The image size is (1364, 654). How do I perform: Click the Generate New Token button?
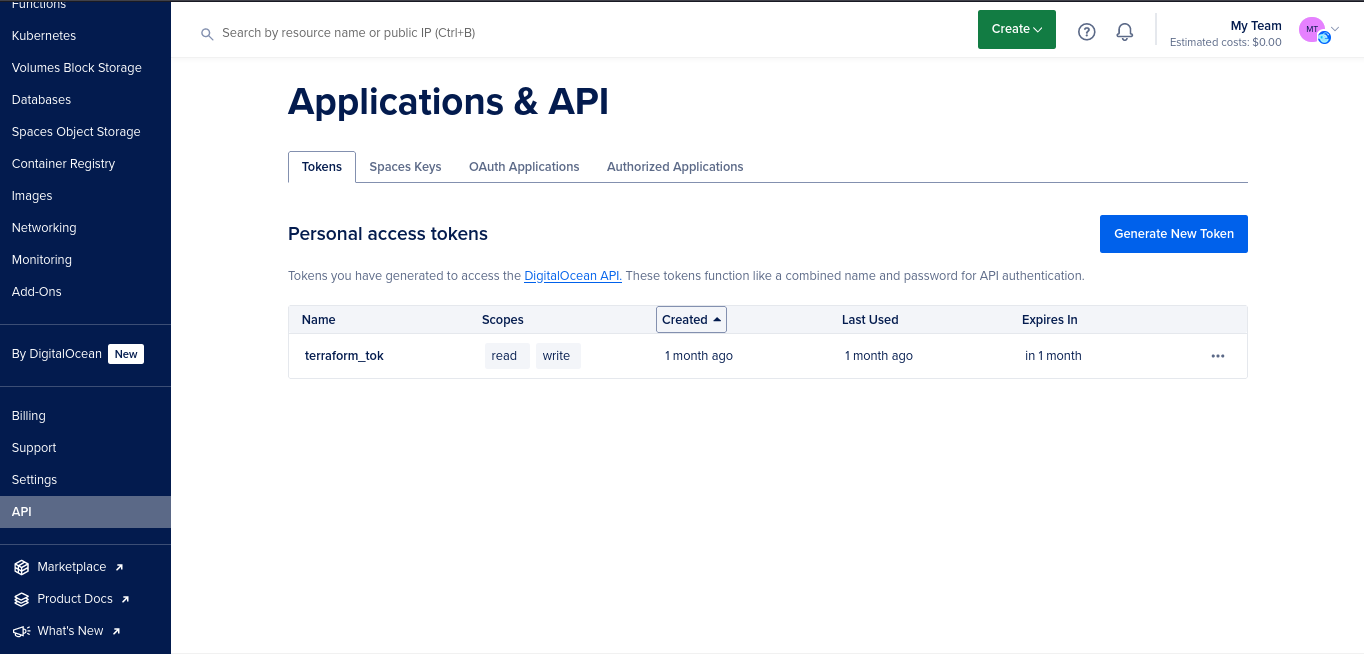pos(1174,234)
